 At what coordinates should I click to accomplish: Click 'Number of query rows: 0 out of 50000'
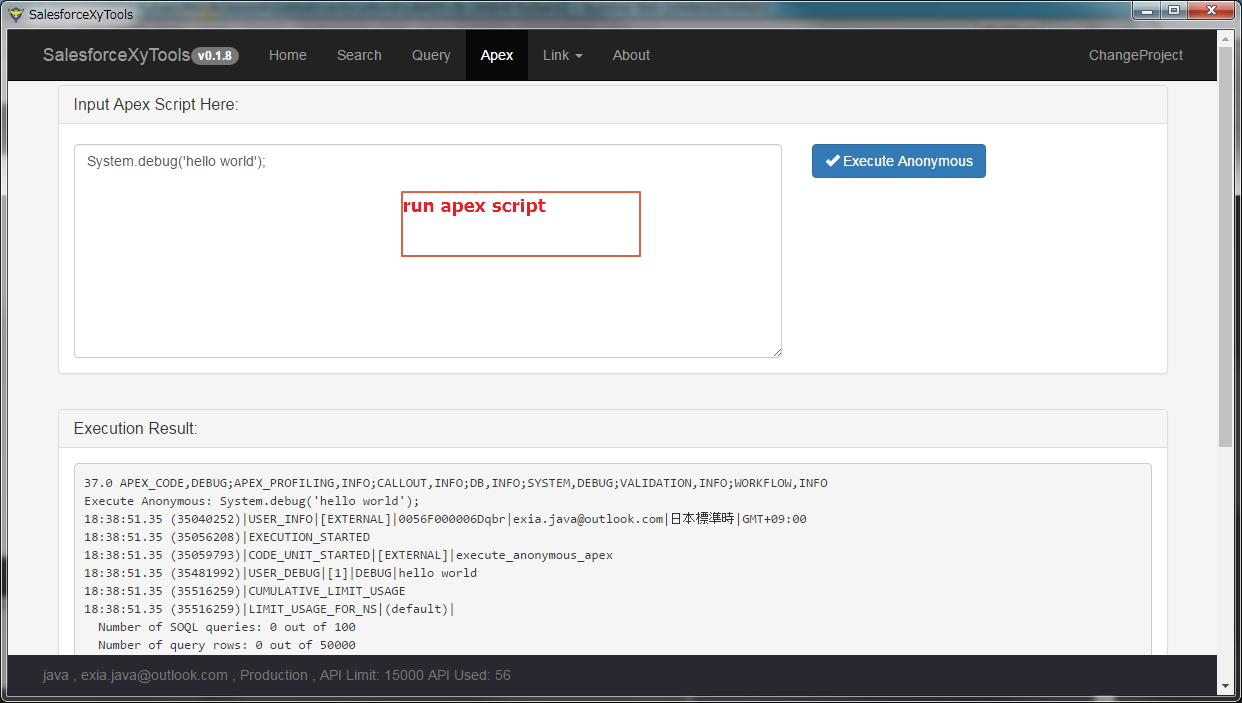(x=227, y=645)
